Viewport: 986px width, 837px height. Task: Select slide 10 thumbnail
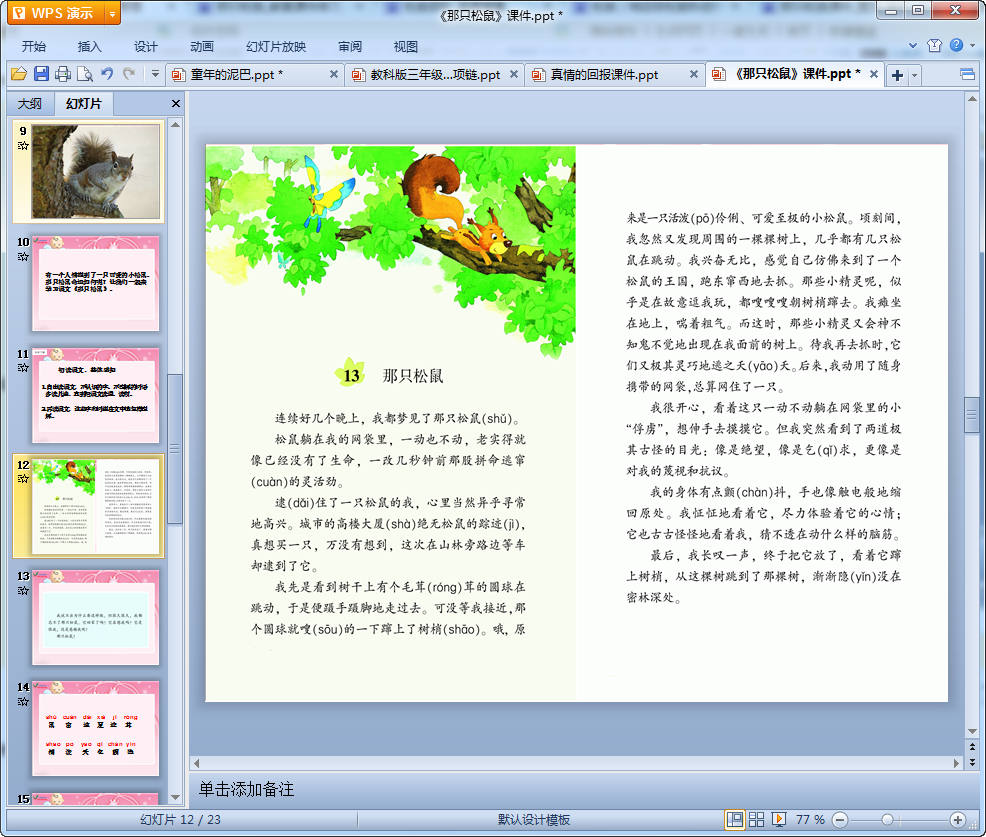click(x=96, y=283)
